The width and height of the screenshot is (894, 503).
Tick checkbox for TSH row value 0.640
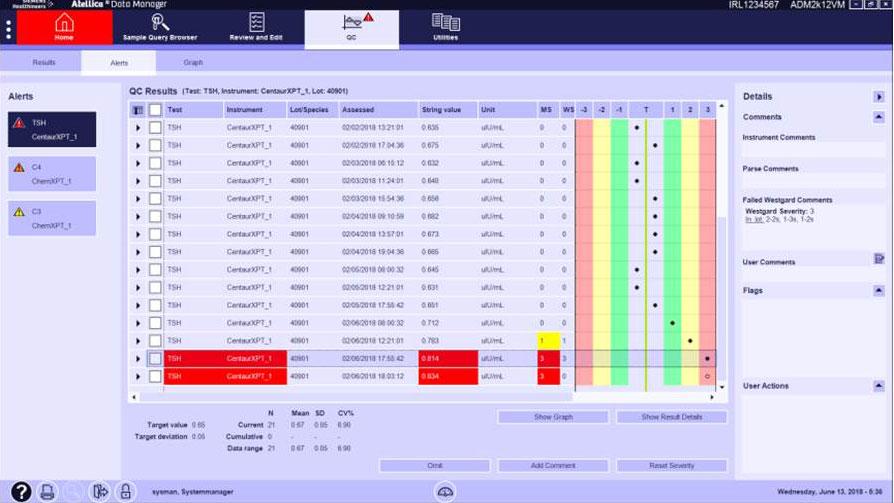pyautogui.click(x=155, y=181)
